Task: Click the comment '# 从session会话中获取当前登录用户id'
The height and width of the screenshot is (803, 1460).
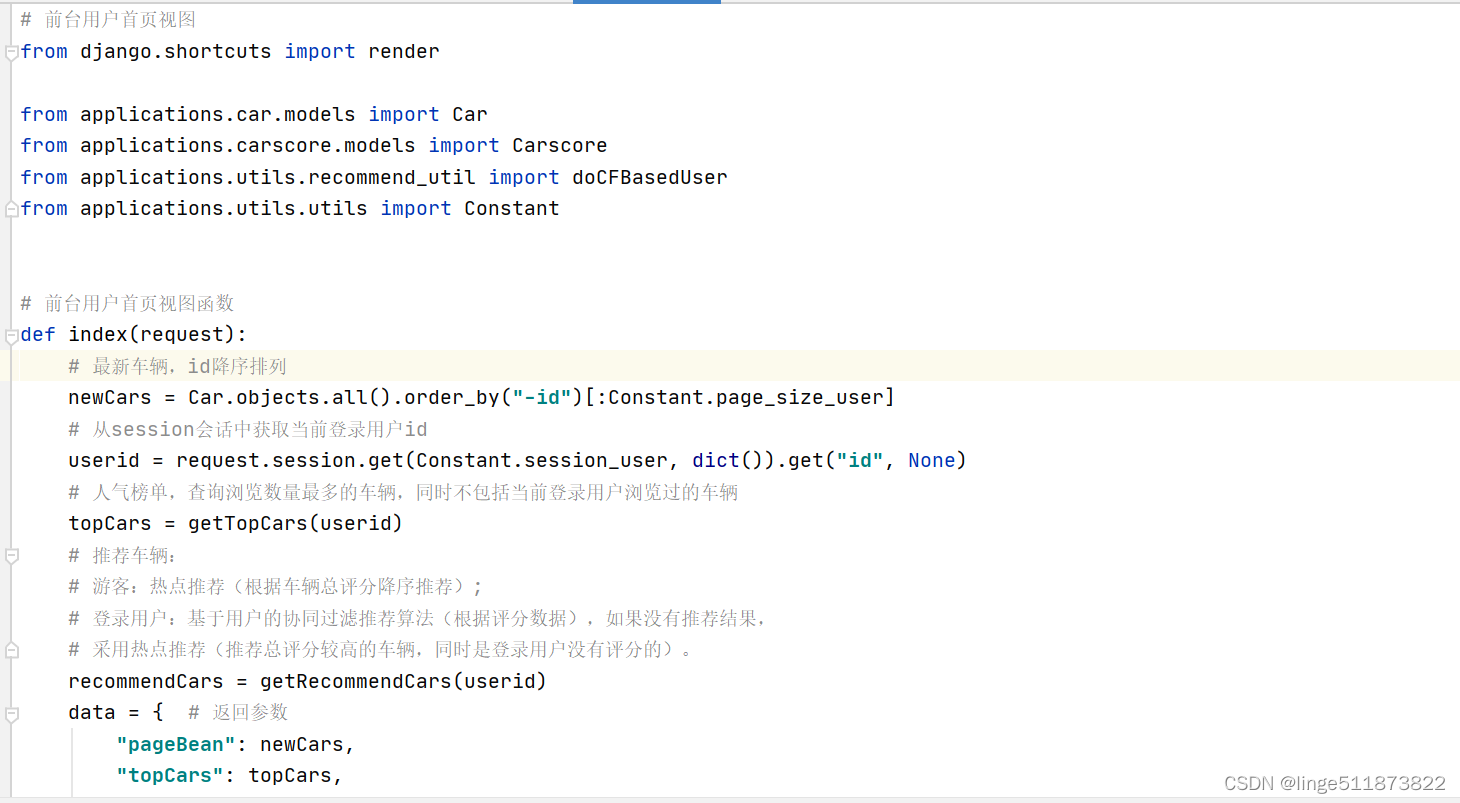Action: [248, 429]
